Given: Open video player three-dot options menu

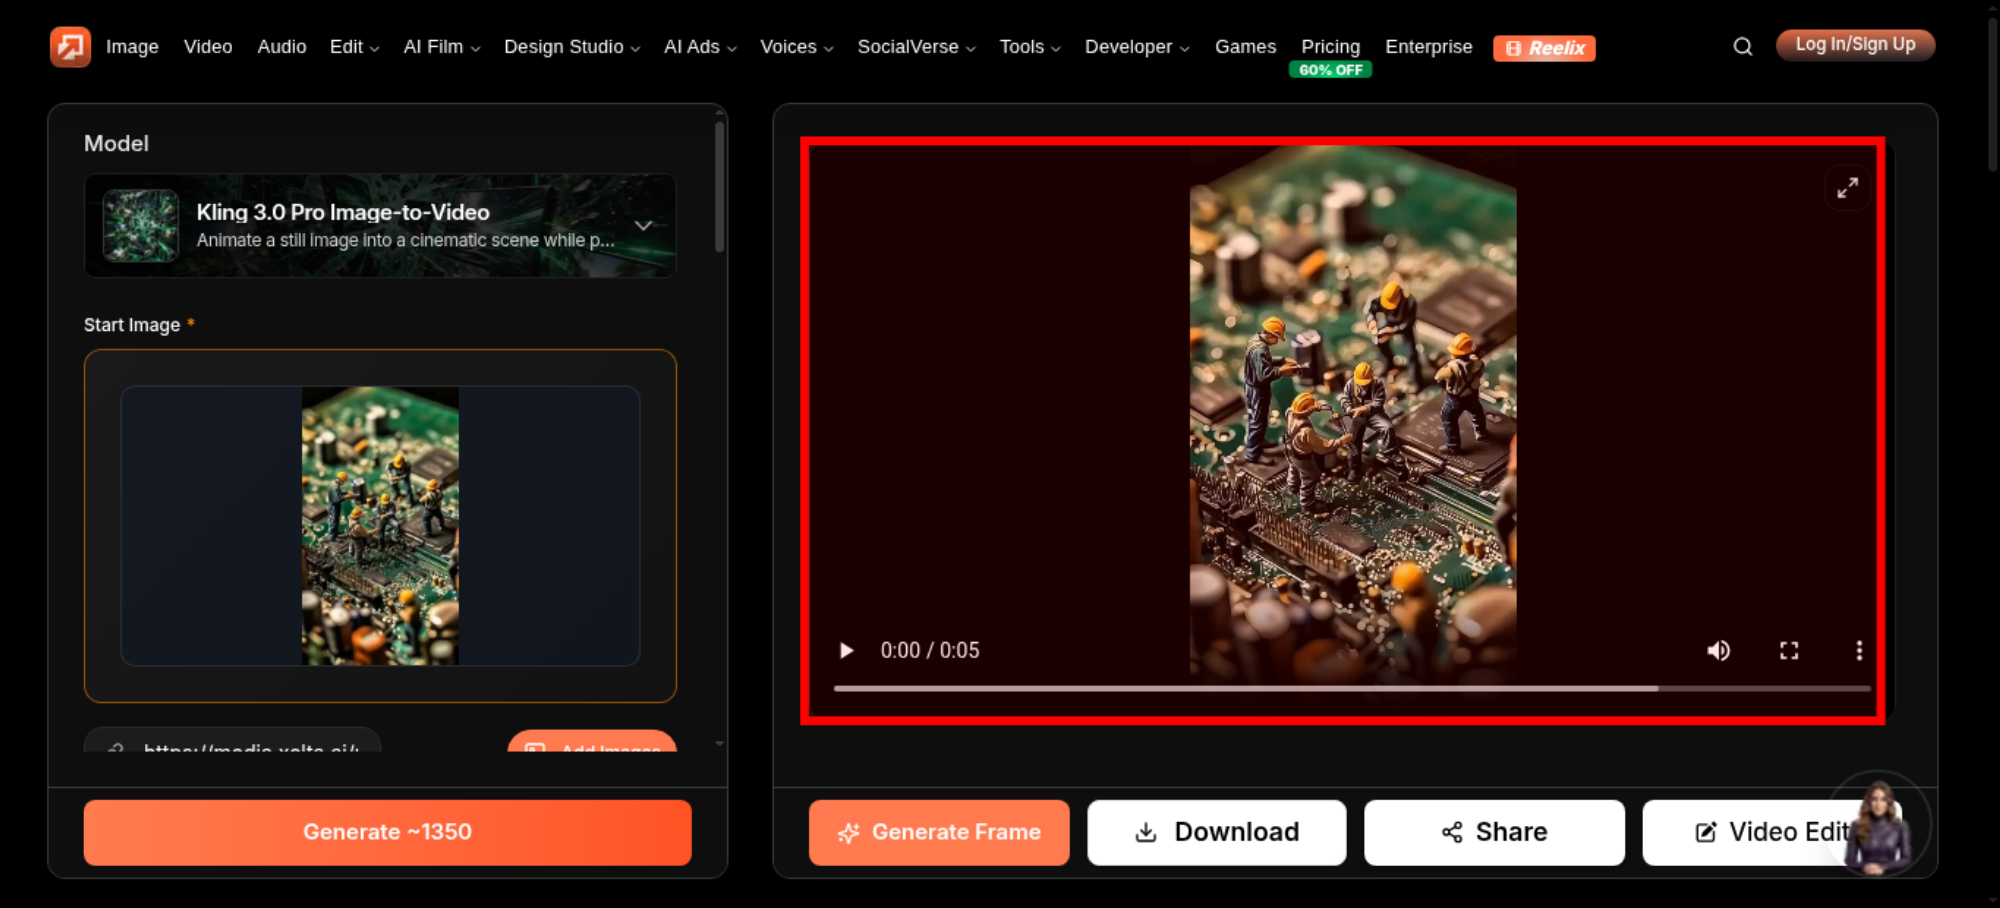Looking at the screenshot, I should [1859, 650].
